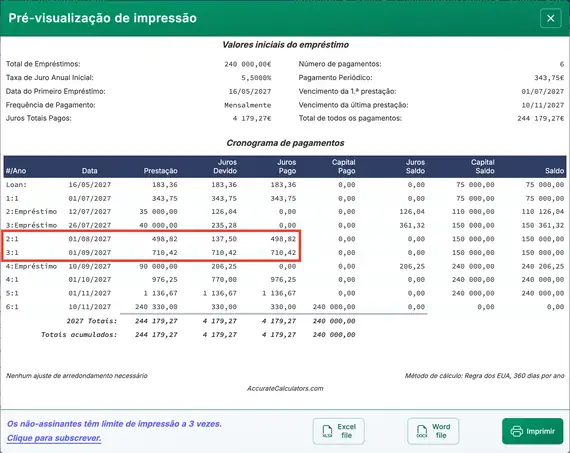Click the 361,32 Juros Saldo value
This screenshot has width=570, height=453.
(x=412, y=225)
